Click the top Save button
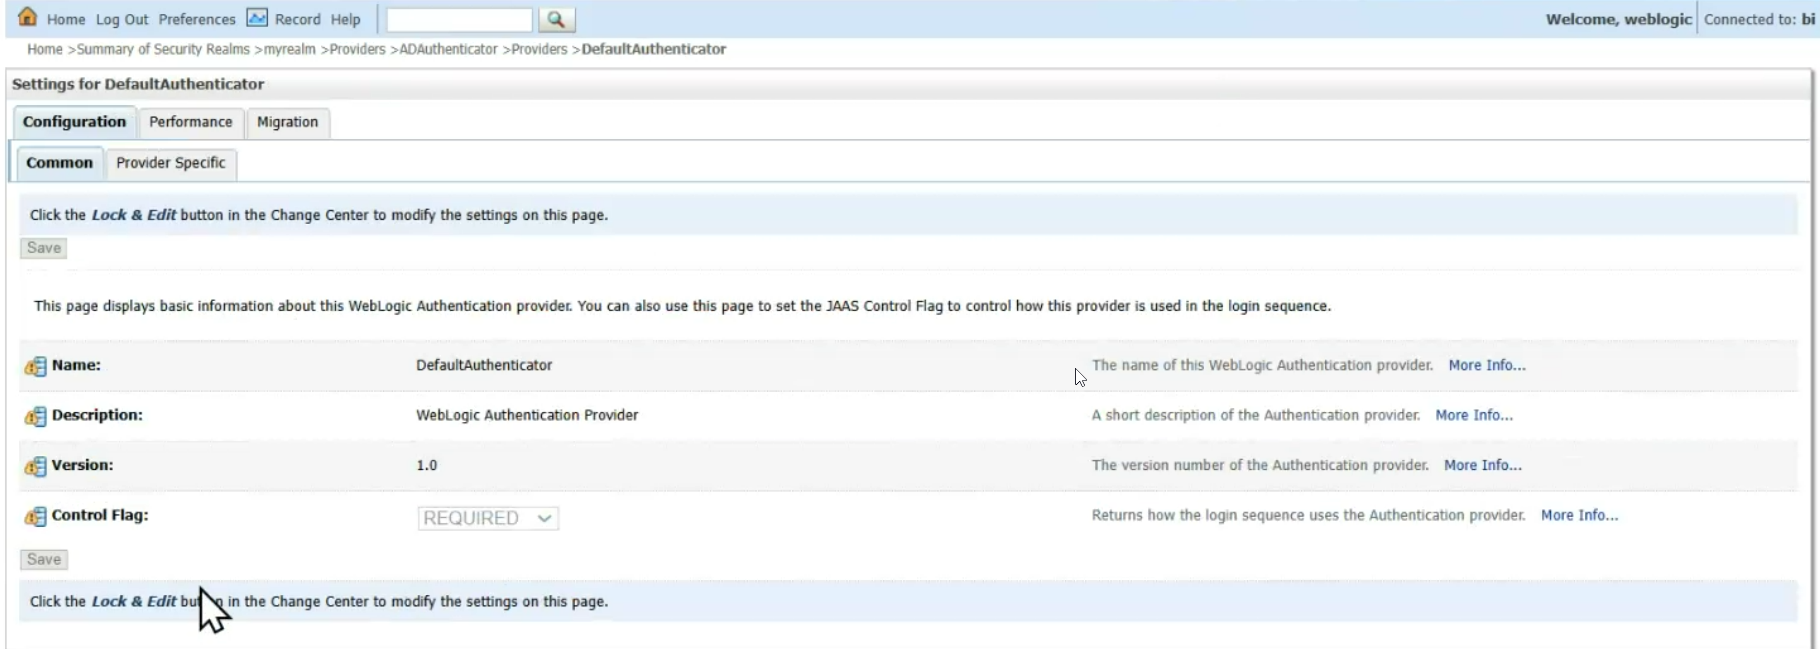The width and height of the screenshot is (1820, 649). pyautogui.click(x=44, y=248)
